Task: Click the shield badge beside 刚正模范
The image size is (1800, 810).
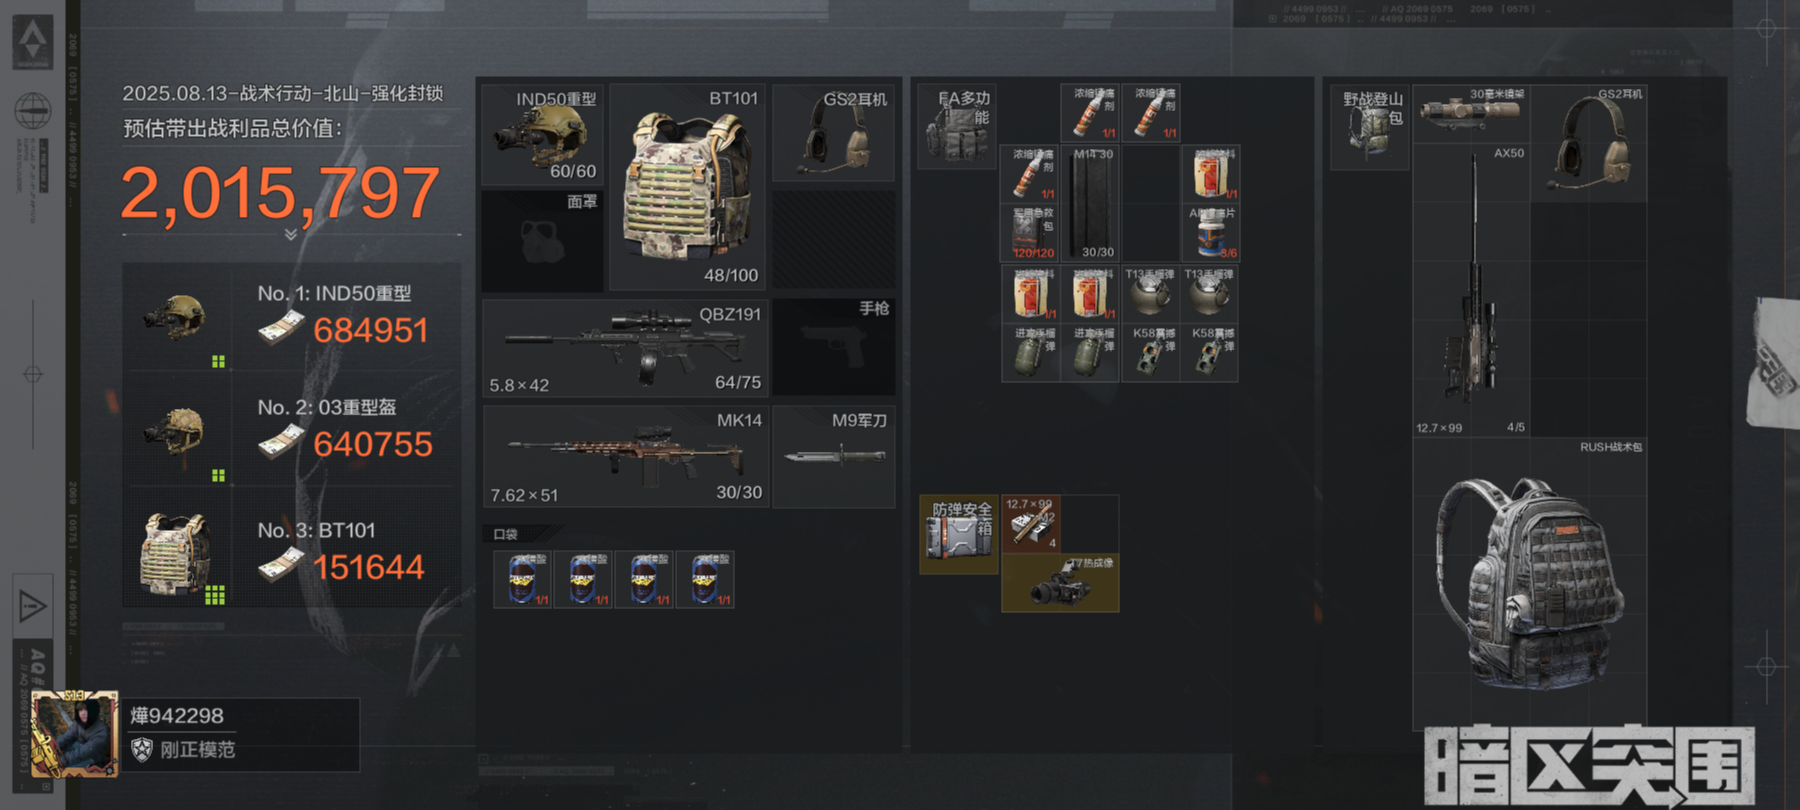Action: coord(142,749)
